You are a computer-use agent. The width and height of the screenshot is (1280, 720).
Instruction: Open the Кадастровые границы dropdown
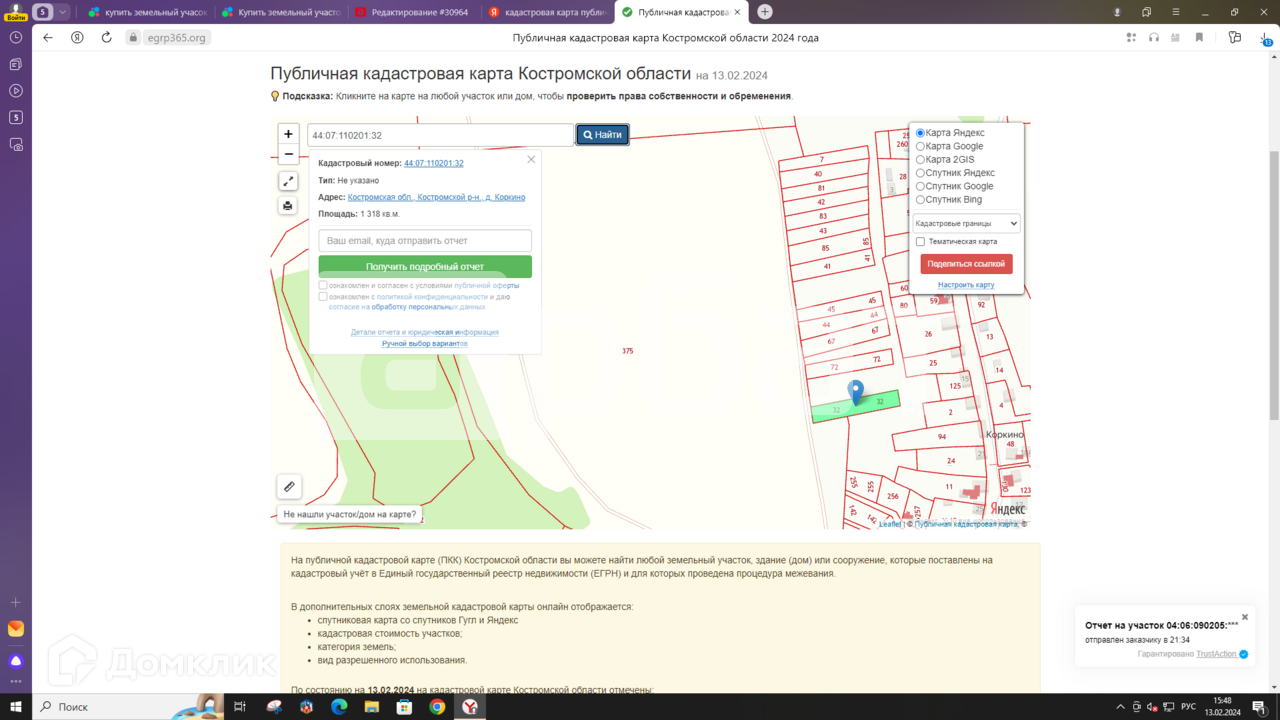[x=966, y=224]
